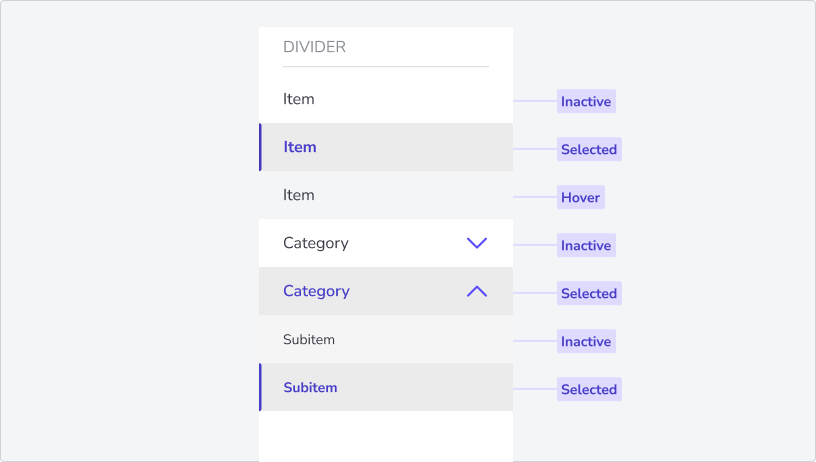Click the bold purple selected Item row
The image size is (816, 462).
coord(386,147)
